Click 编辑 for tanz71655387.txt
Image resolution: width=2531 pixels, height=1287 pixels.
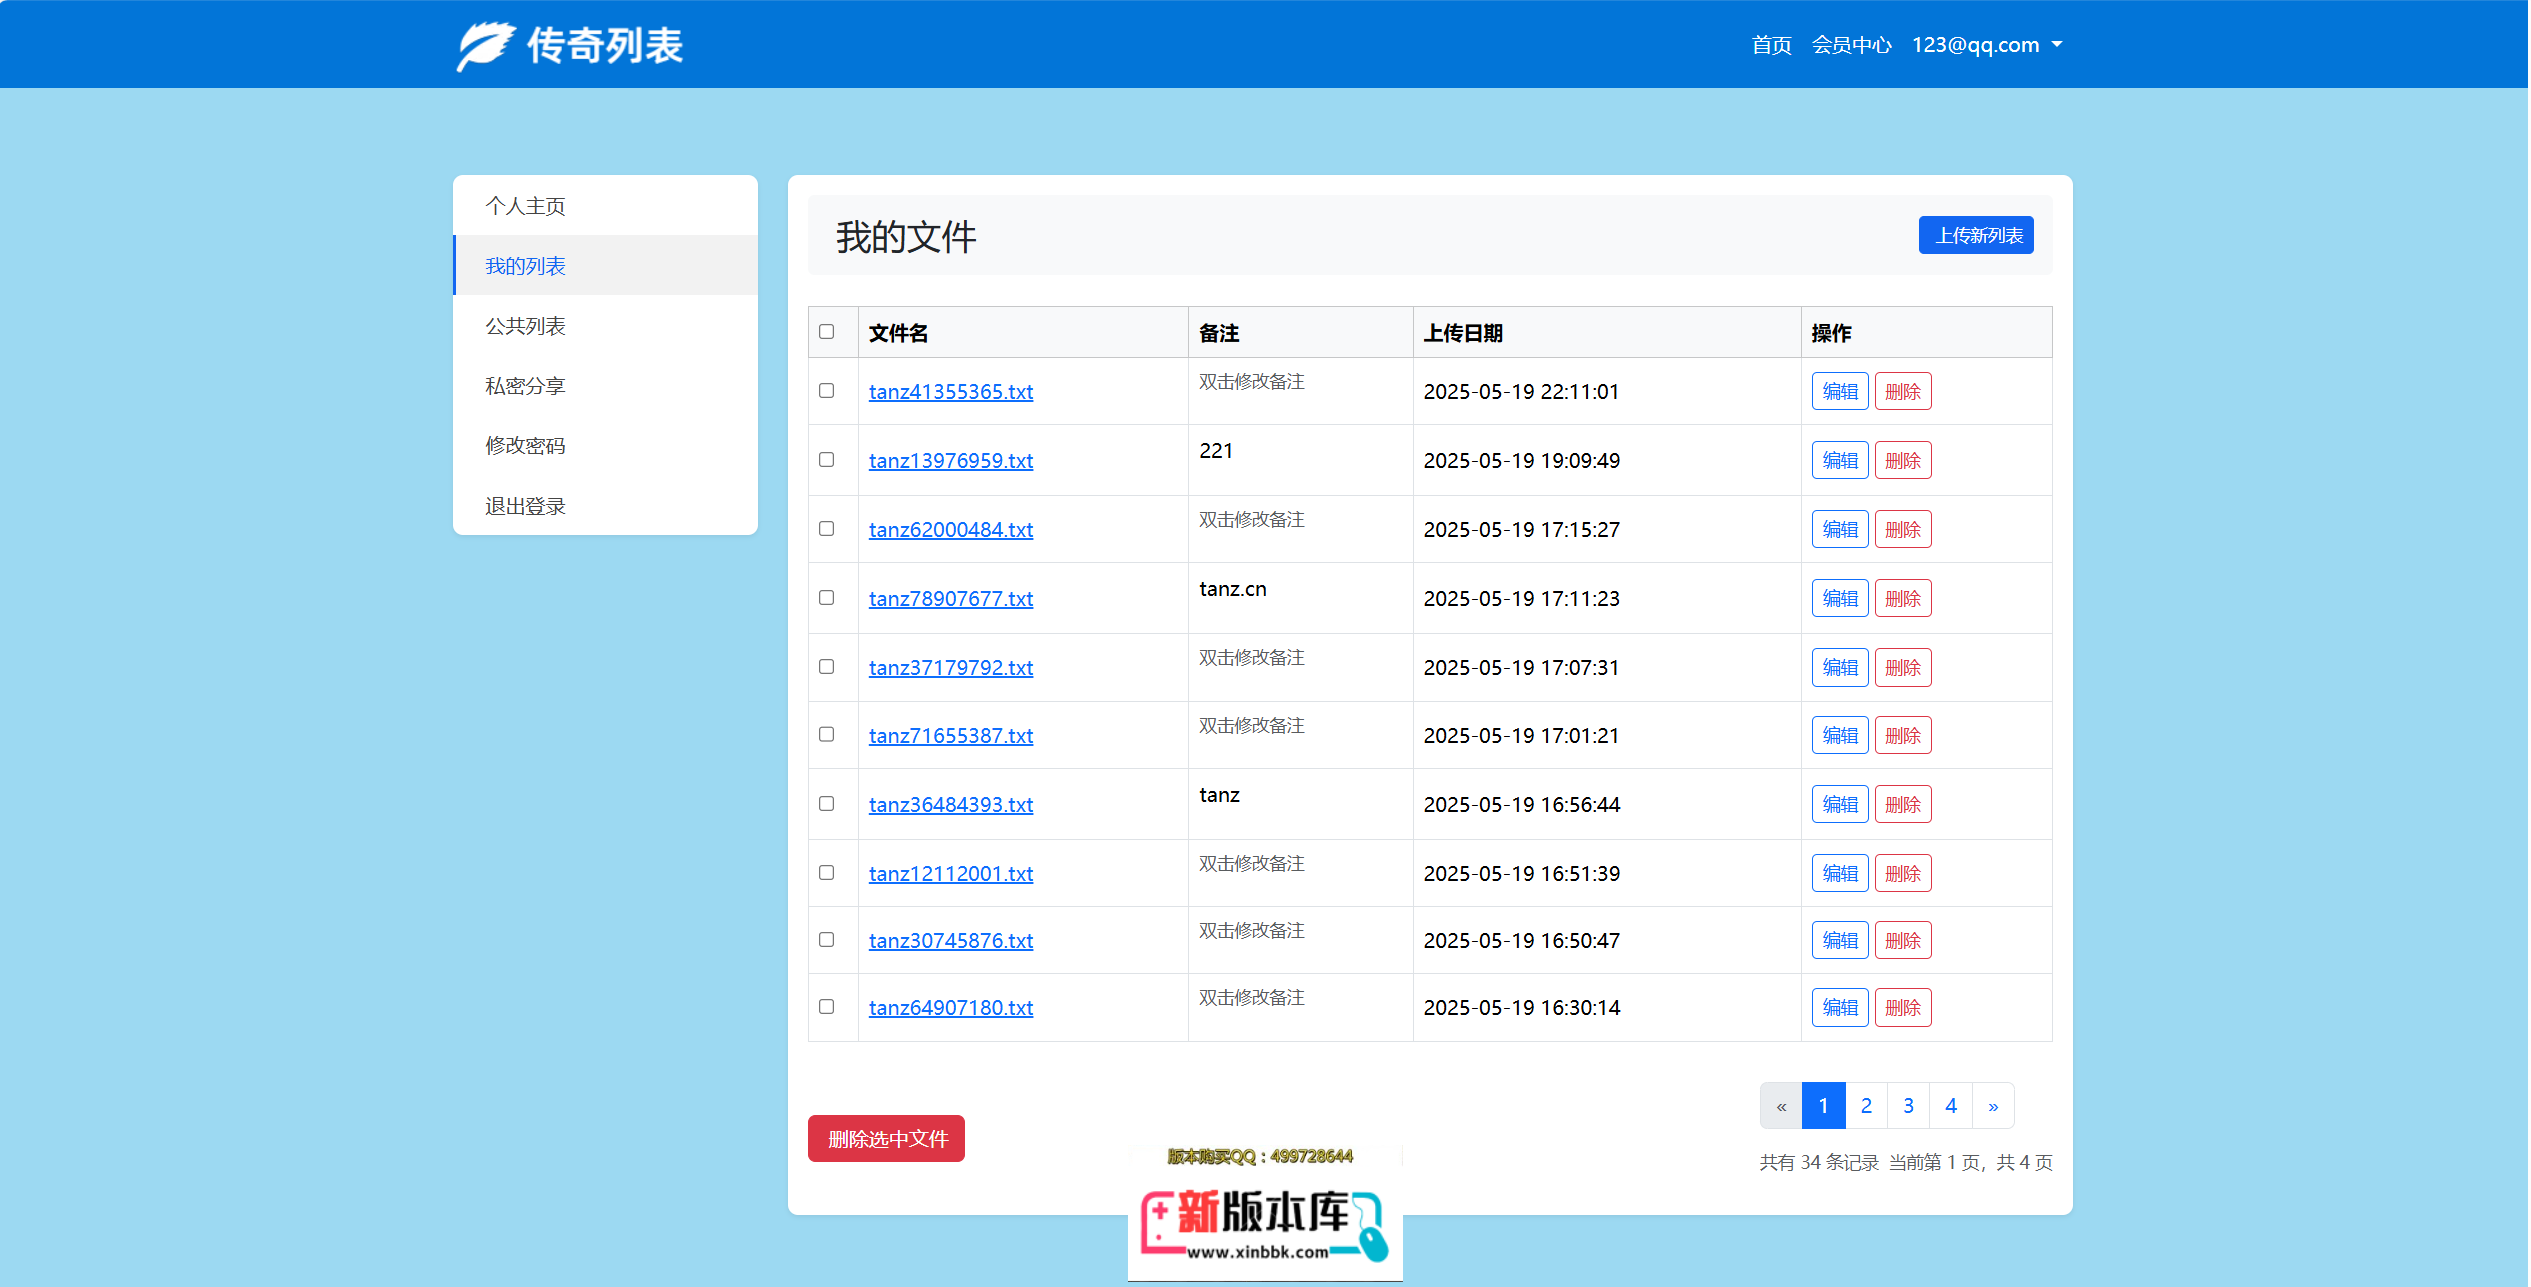pyautogui.click(x=1840, y=736)
